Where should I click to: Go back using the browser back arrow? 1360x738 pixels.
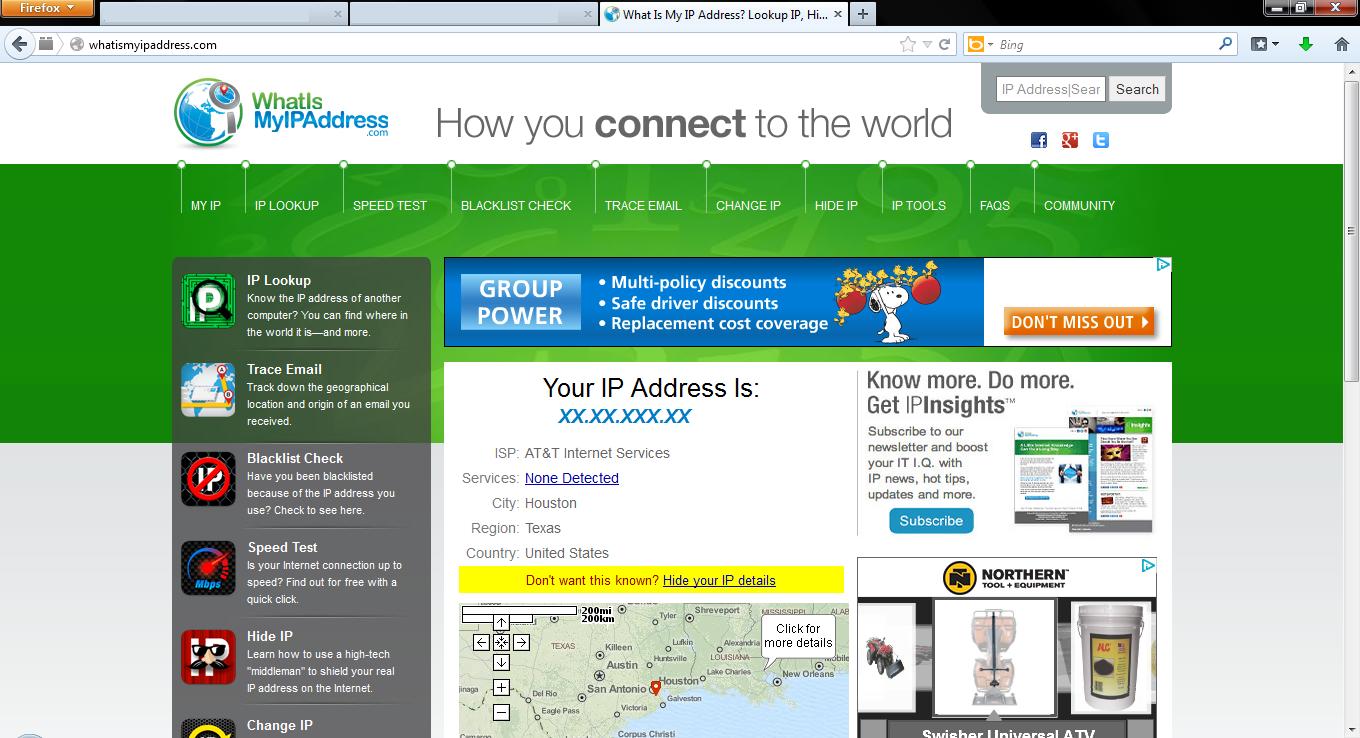point(18,44)
